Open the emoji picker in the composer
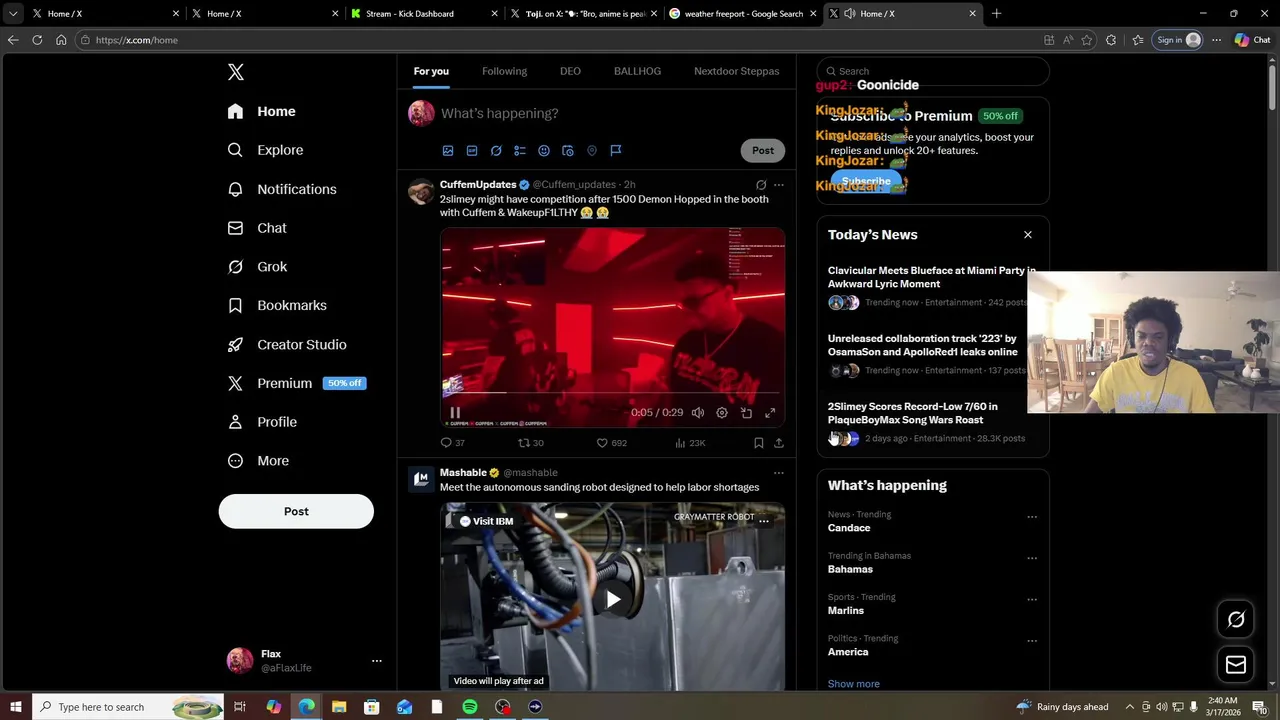The image size is (1280, 720). point(544,150)
